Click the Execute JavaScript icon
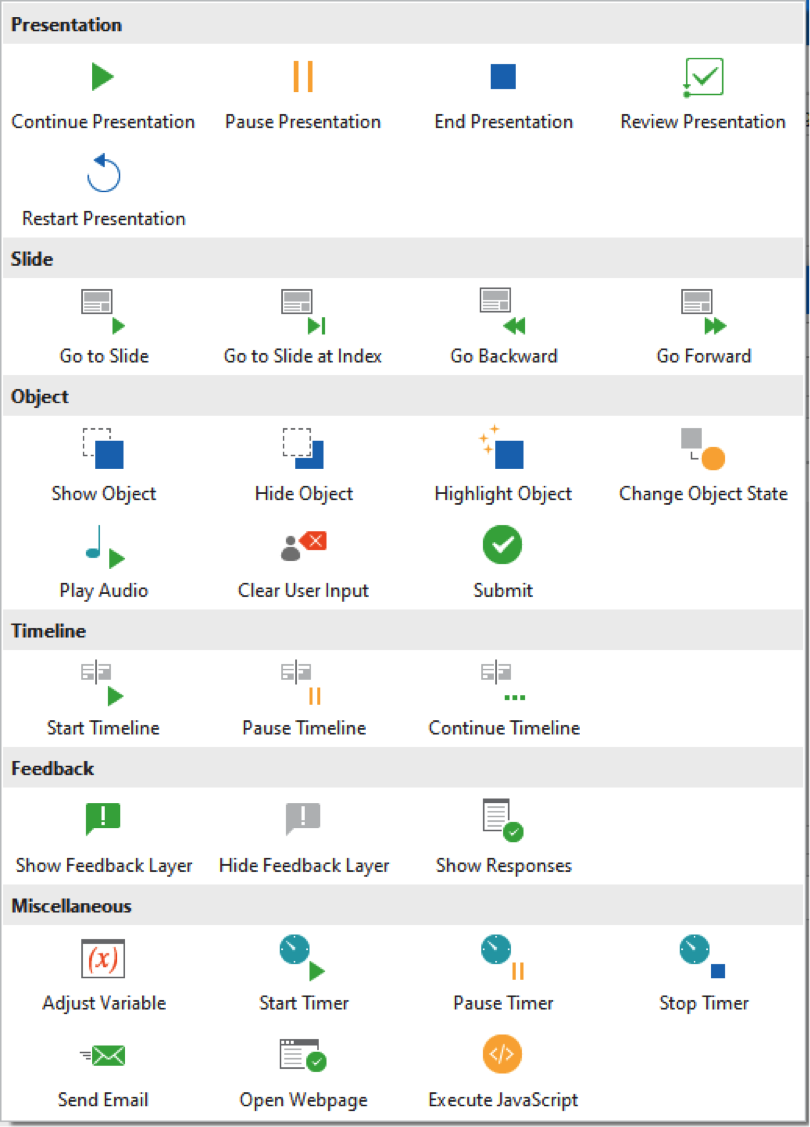 click(x=503, y=1055)
